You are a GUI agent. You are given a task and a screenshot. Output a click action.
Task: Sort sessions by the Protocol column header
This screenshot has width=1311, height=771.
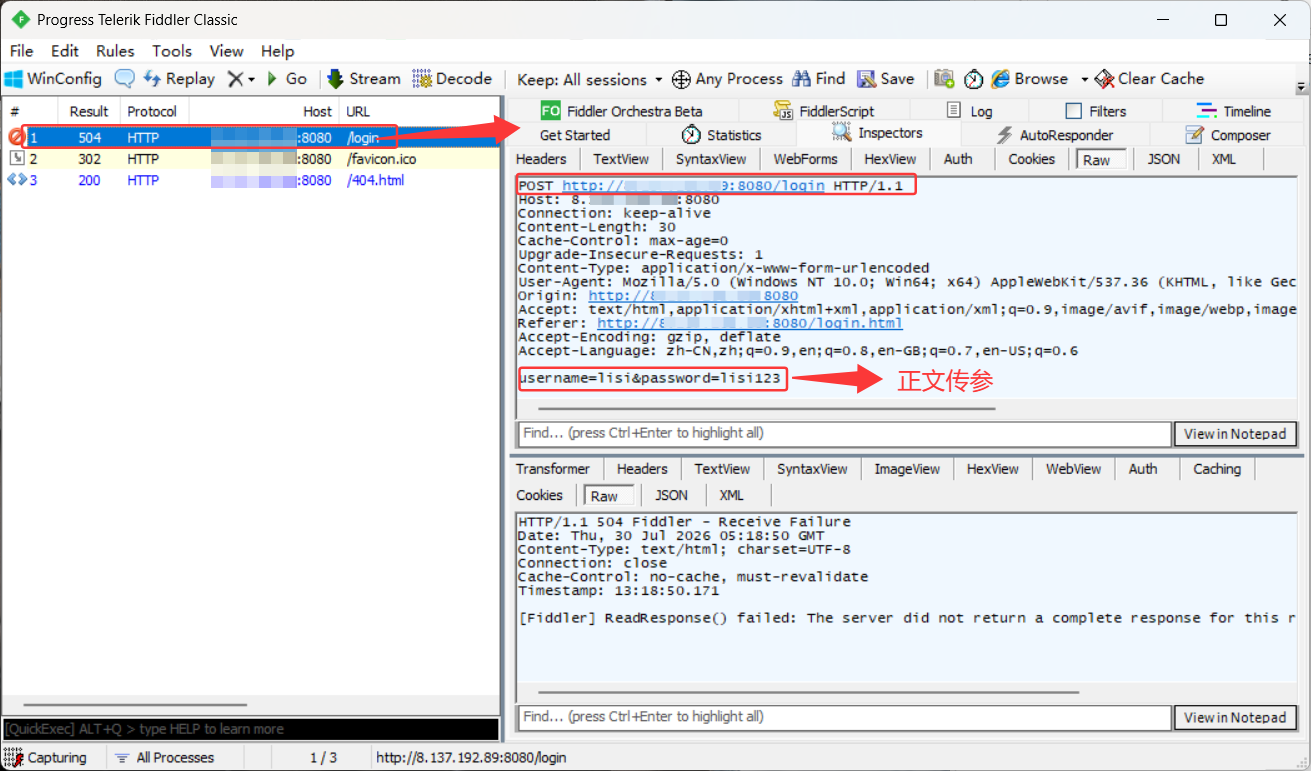point(153,111)
